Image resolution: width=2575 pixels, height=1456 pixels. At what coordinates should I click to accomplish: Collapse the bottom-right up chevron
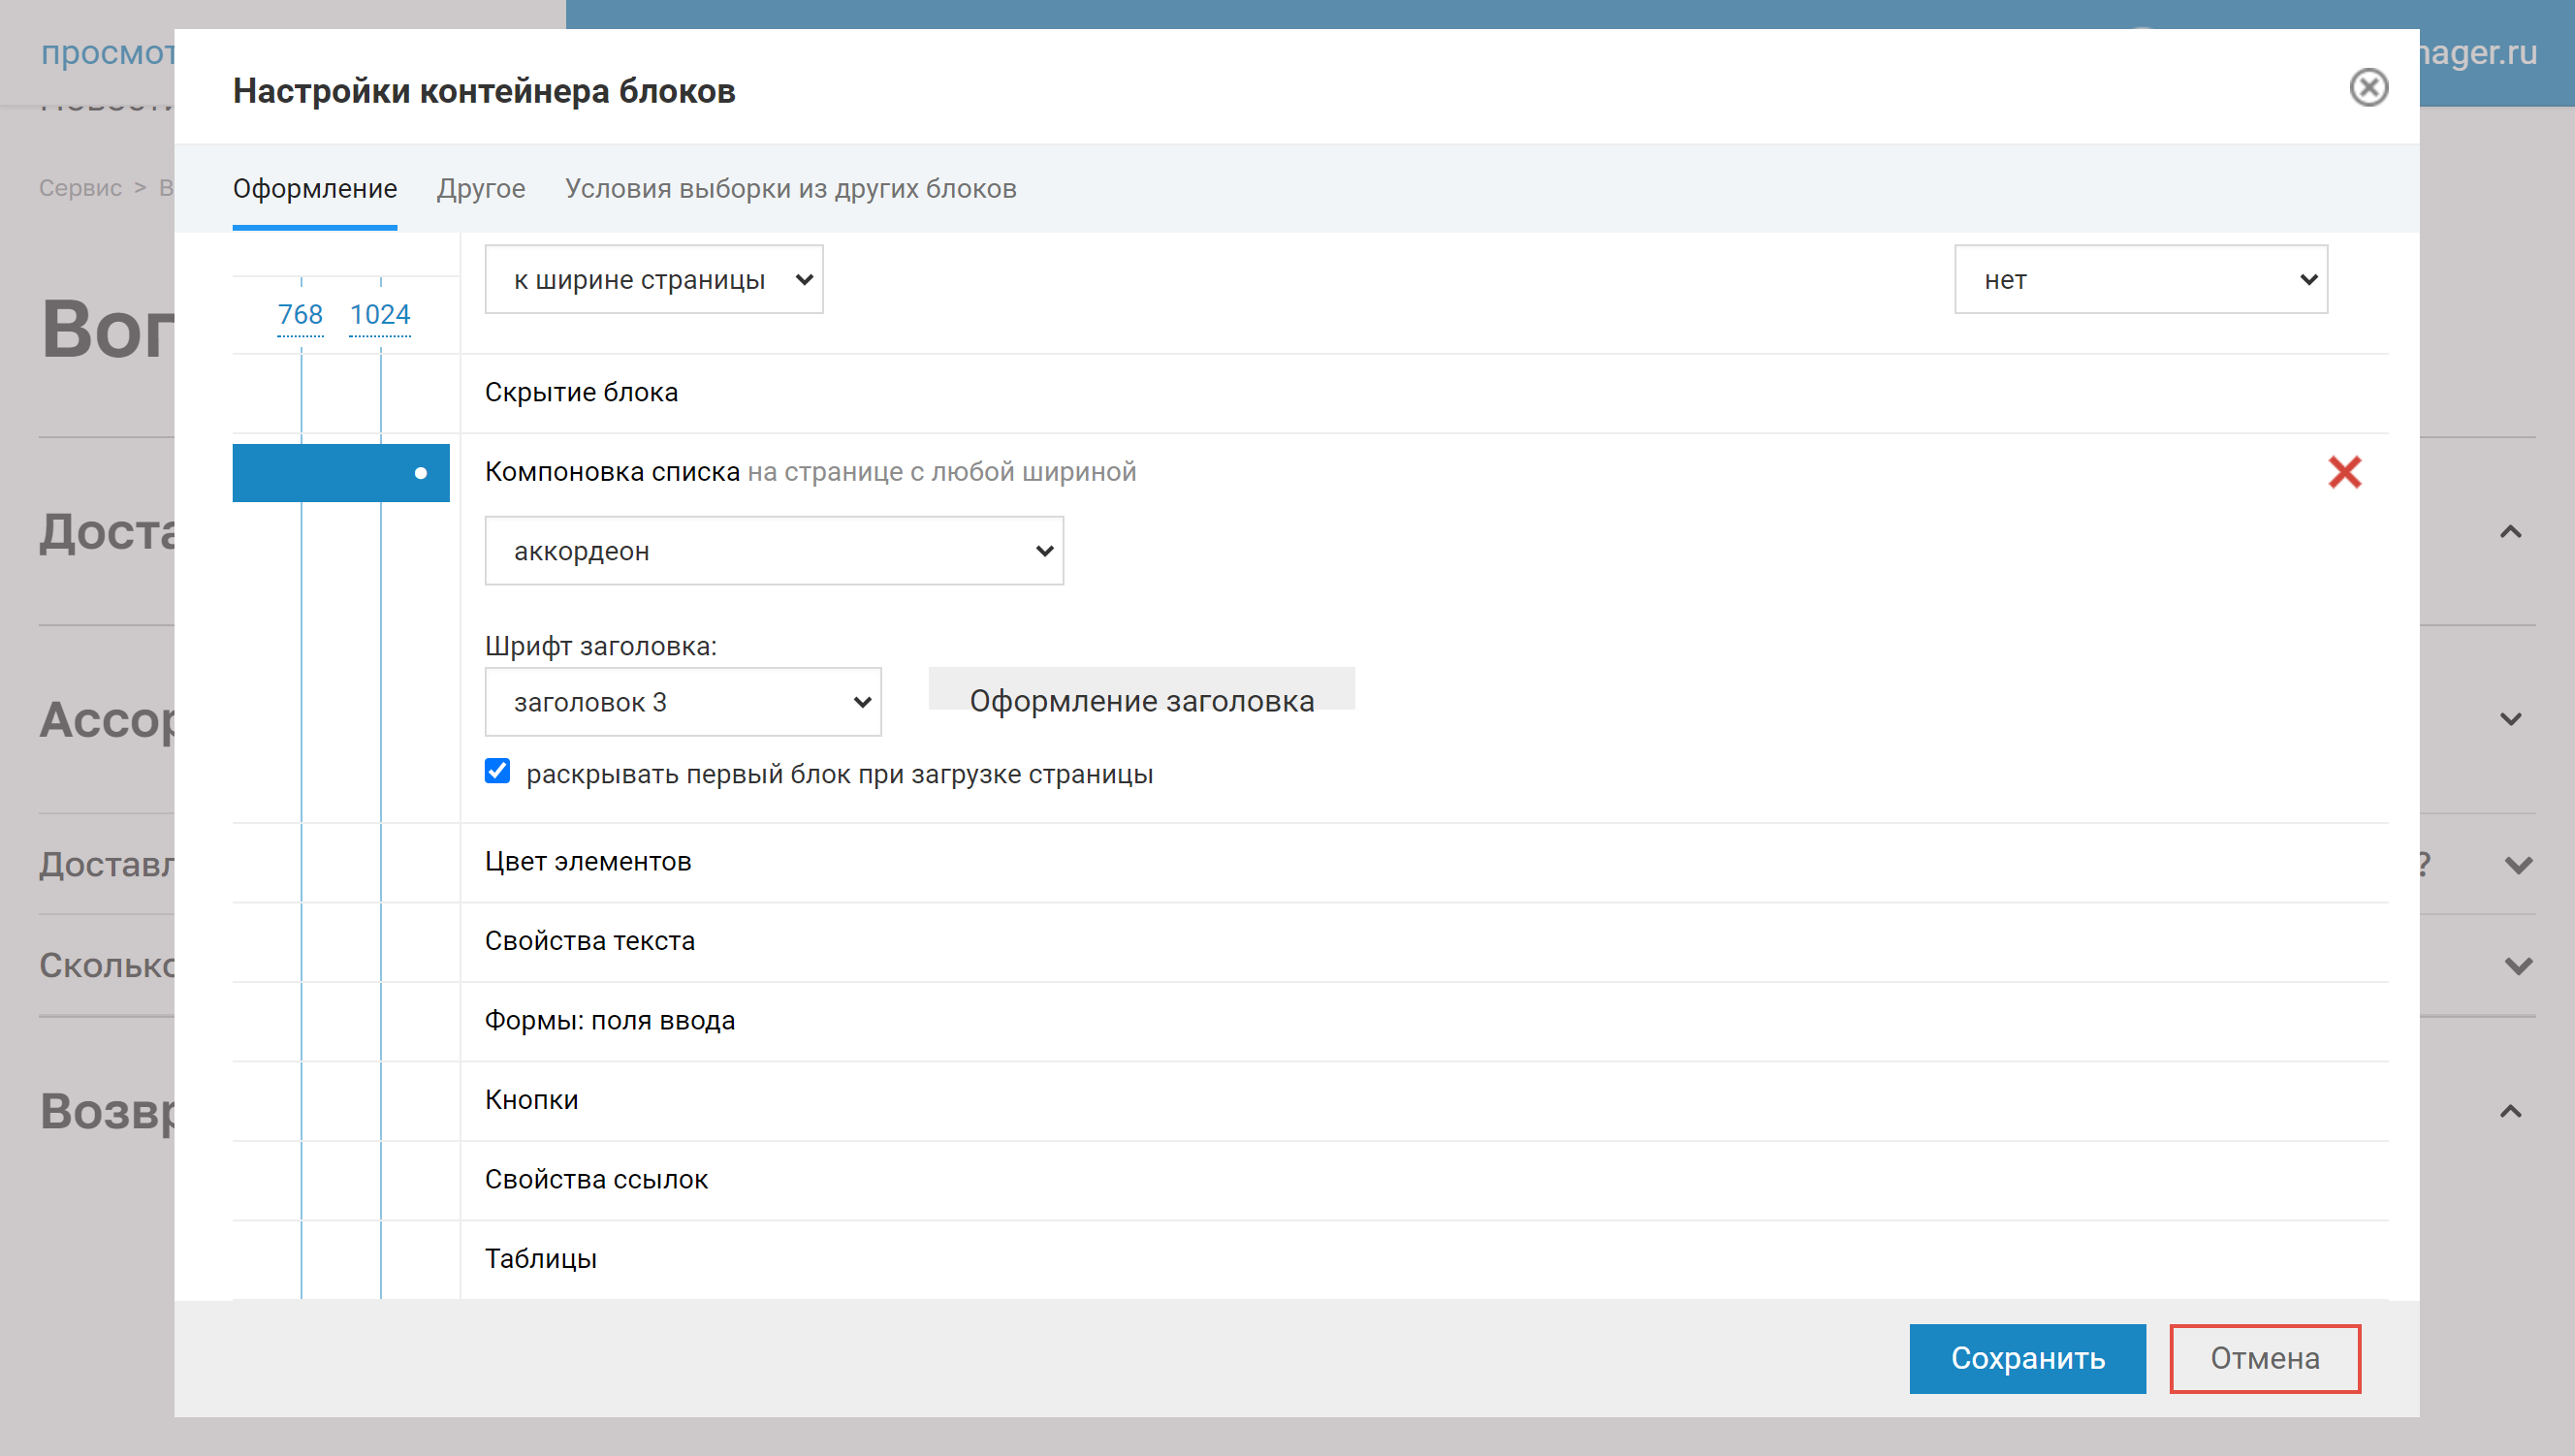[x=2510, y=1111]
